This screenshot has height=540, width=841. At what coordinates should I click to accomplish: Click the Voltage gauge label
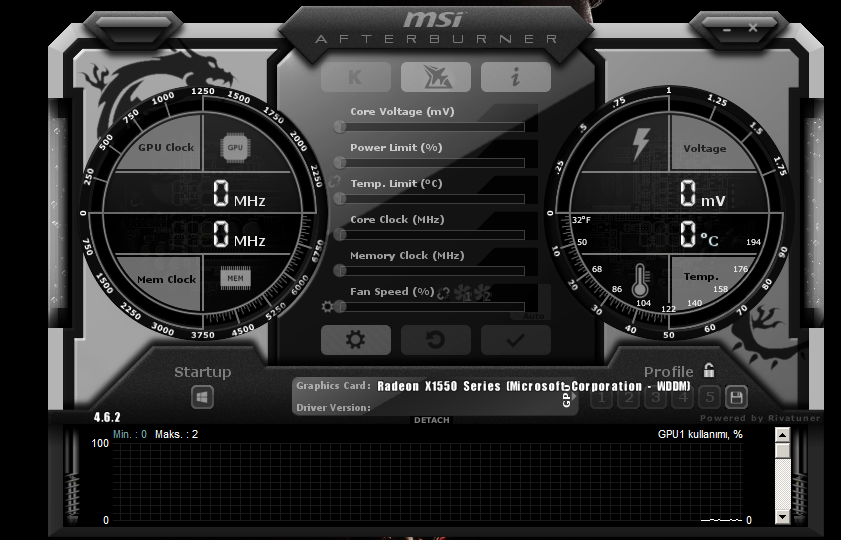[704, 149]
